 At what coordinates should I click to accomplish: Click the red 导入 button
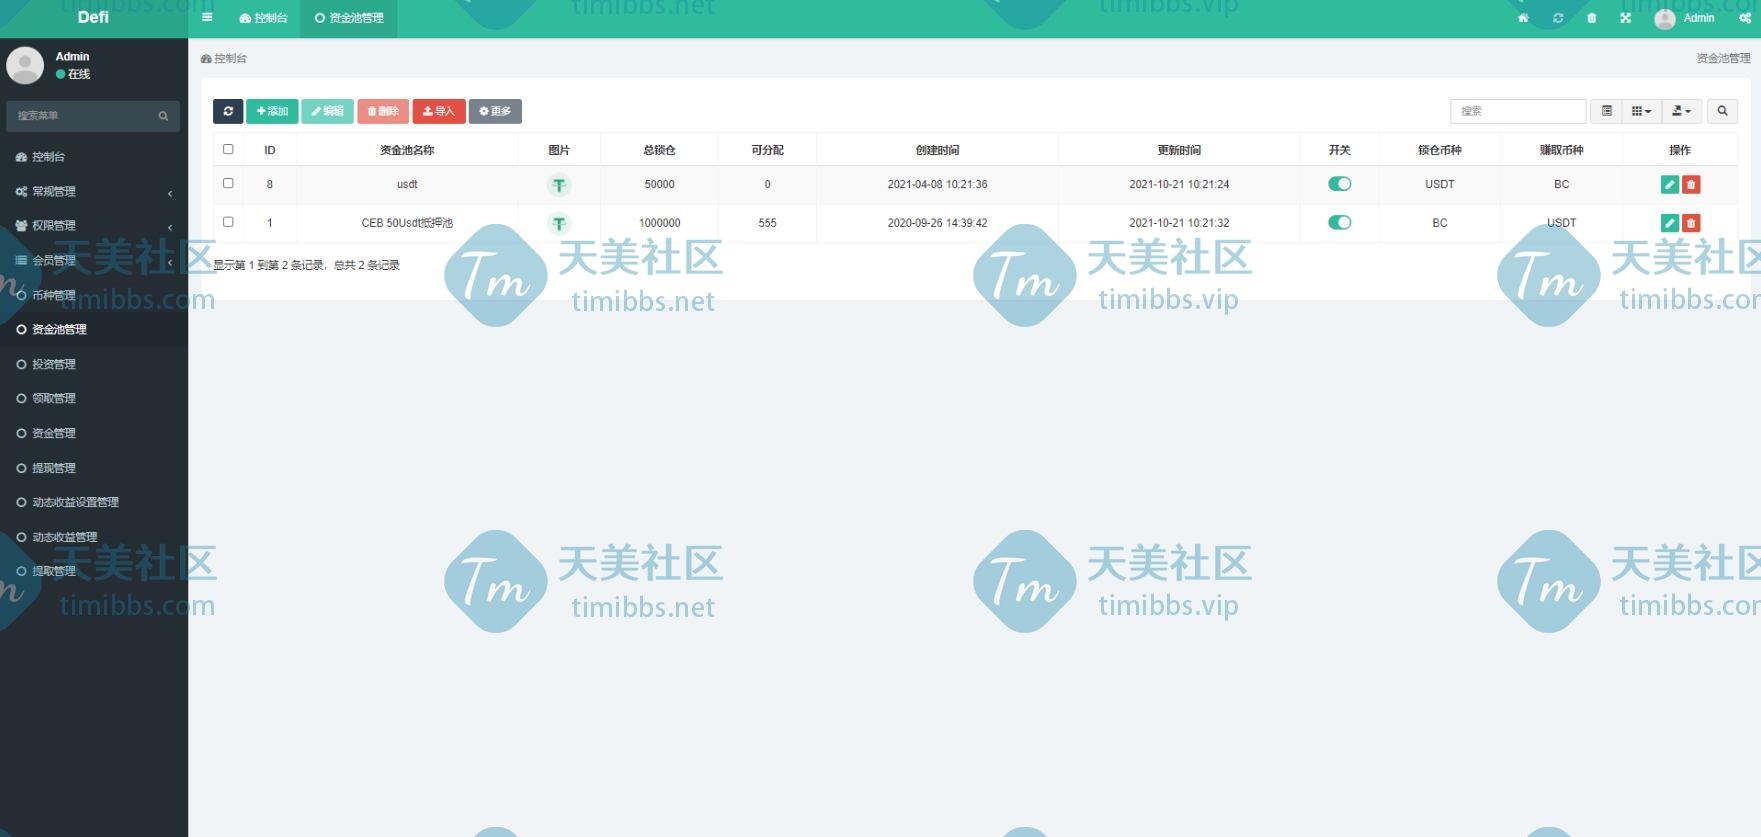pos(439,111)
